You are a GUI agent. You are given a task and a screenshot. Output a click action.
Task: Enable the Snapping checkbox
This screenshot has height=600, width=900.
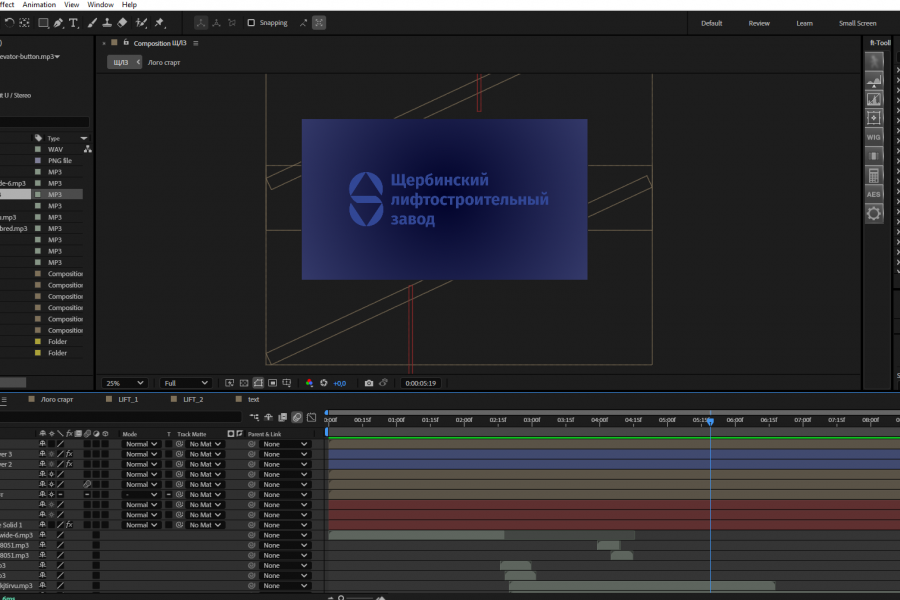point(251,23)
